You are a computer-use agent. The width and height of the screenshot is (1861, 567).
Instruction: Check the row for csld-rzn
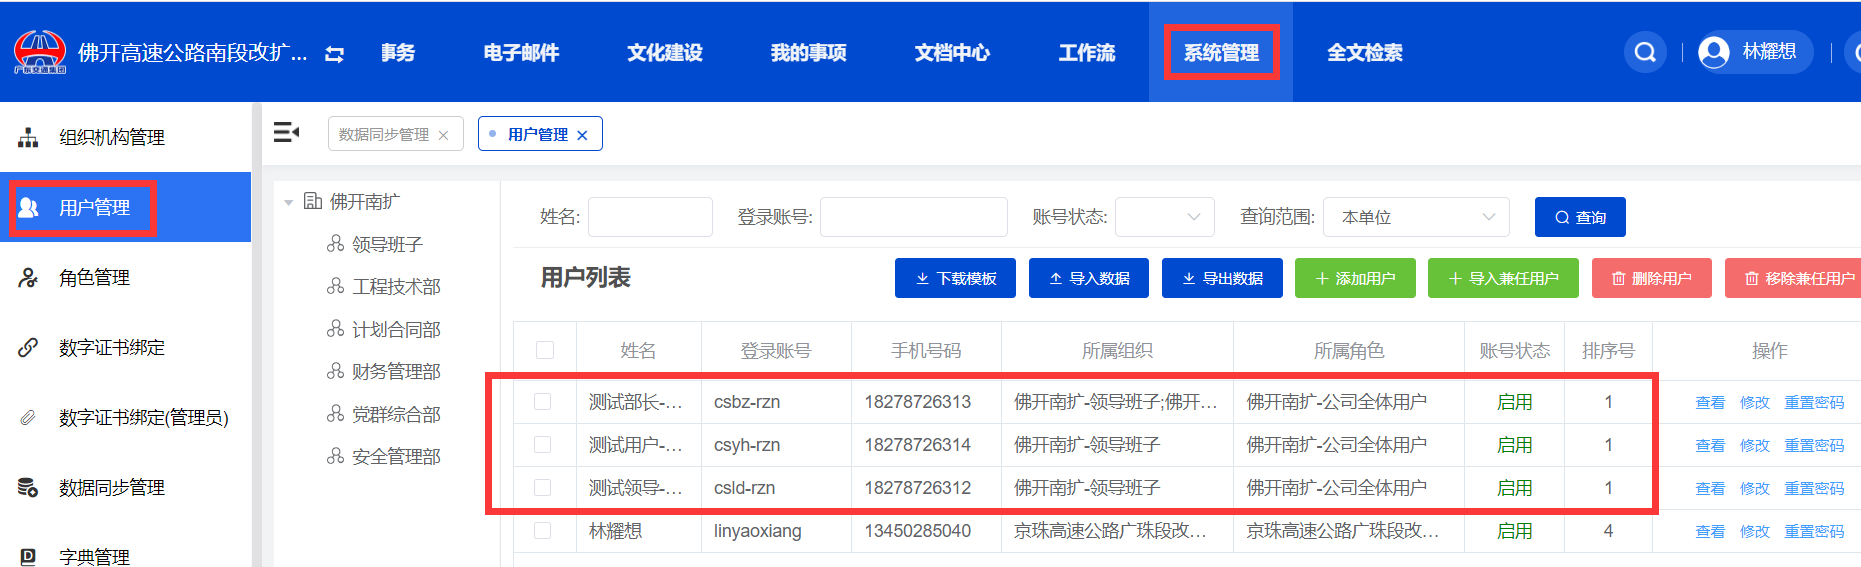point(542,487)
